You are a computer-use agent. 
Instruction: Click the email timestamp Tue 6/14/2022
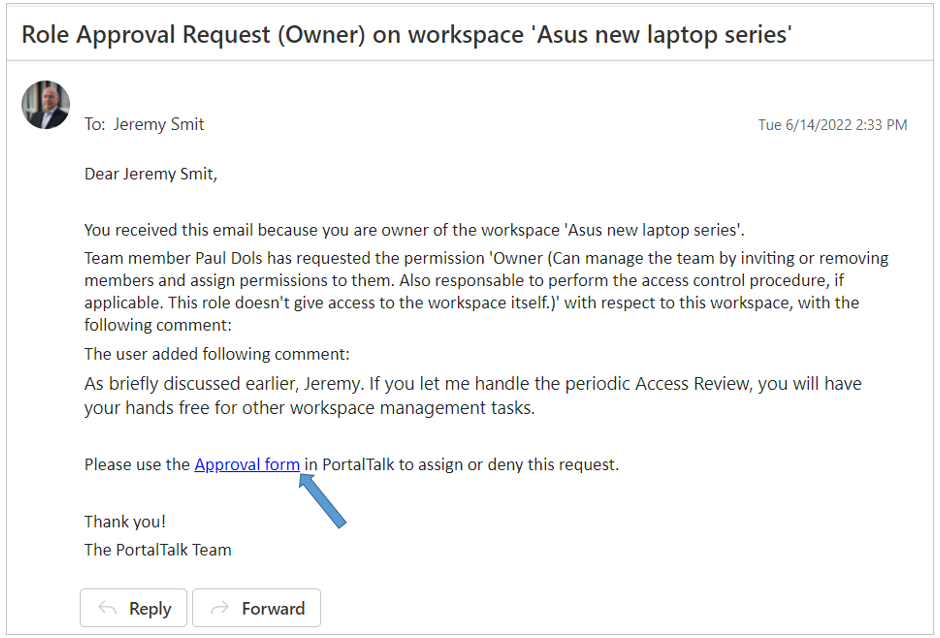click(833, 125)
